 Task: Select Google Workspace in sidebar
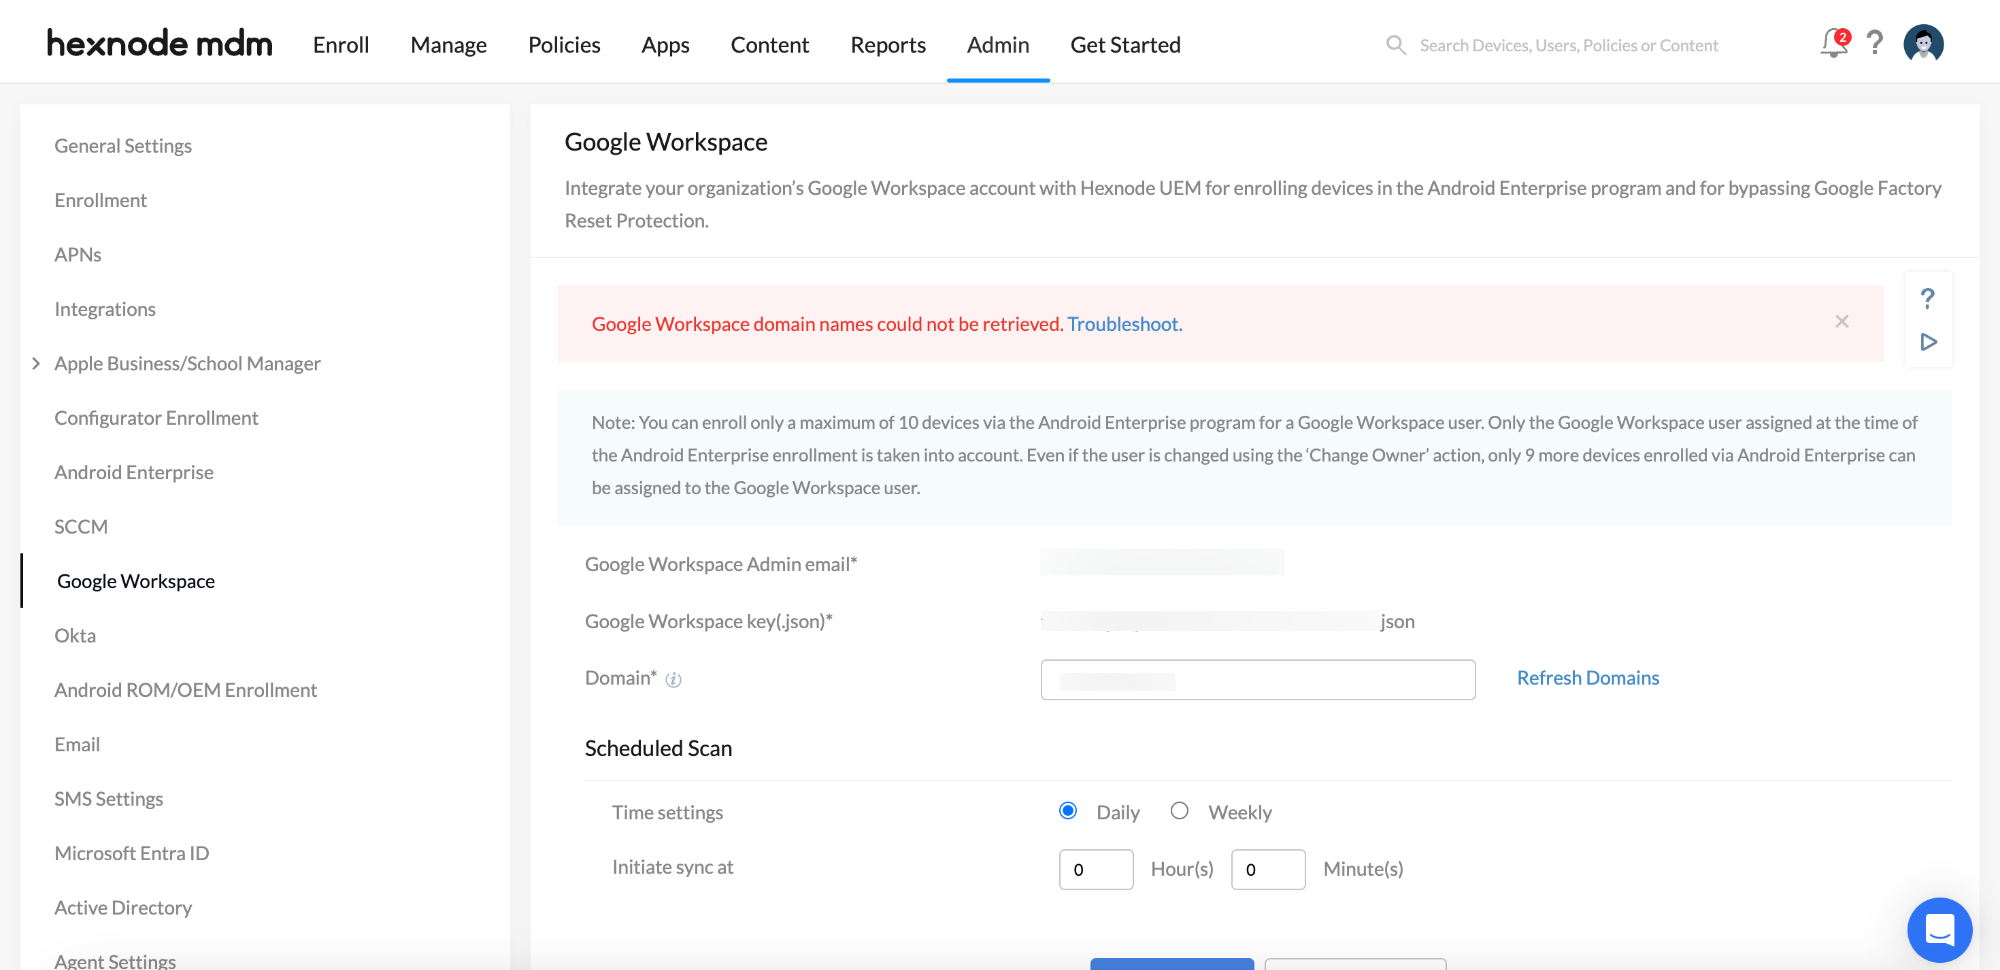pos(136,581)
